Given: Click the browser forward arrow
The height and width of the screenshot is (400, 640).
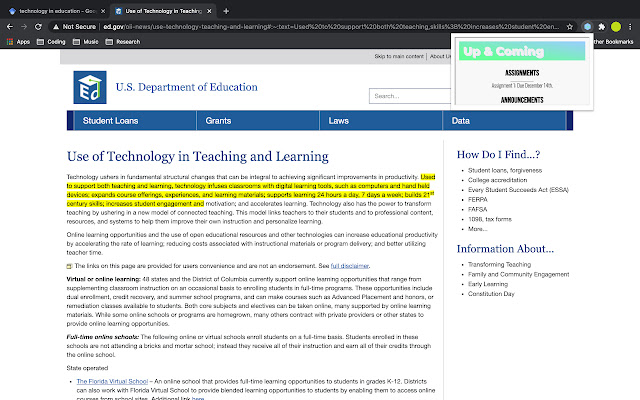Looking at the screenshot, I should (x=24, y=27).
